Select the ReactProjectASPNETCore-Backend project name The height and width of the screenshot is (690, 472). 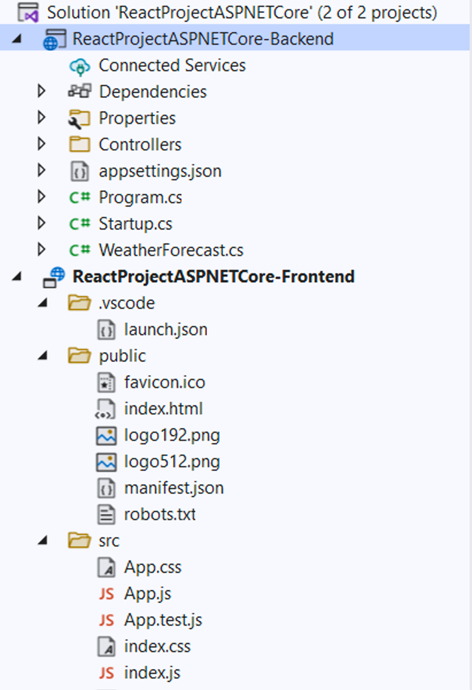[x=203, y=39]
